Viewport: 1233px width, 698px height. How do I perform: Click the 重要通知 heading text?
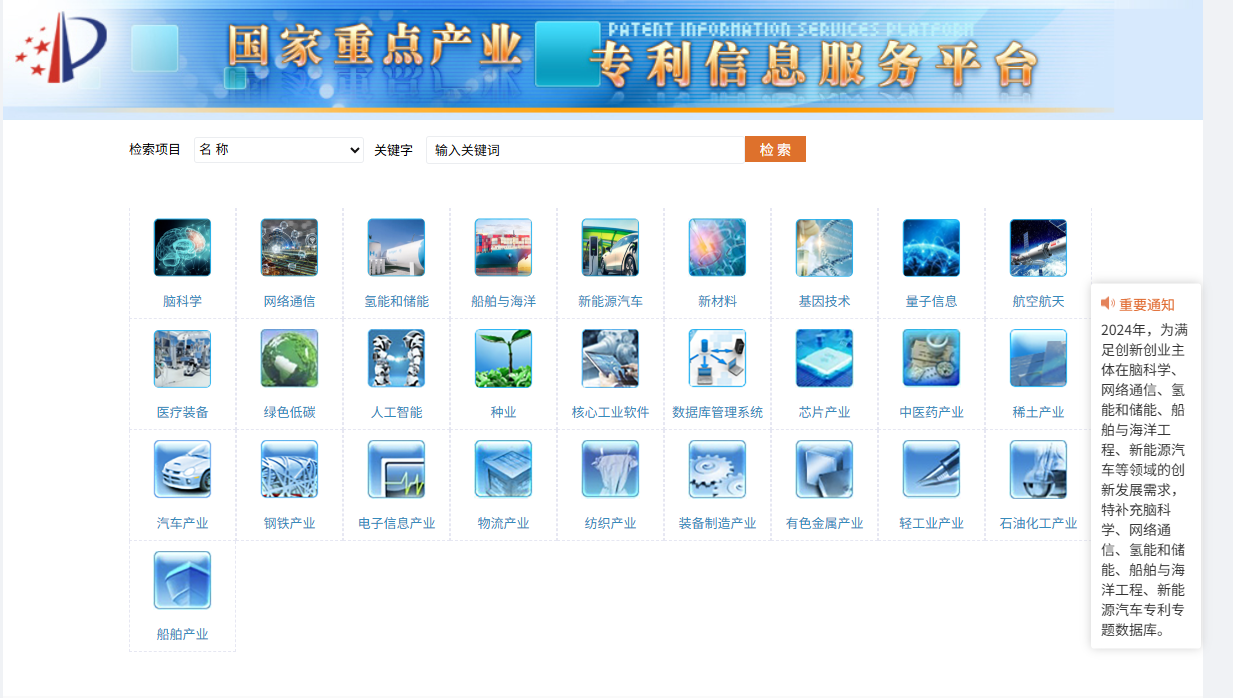coord(1147,305)
